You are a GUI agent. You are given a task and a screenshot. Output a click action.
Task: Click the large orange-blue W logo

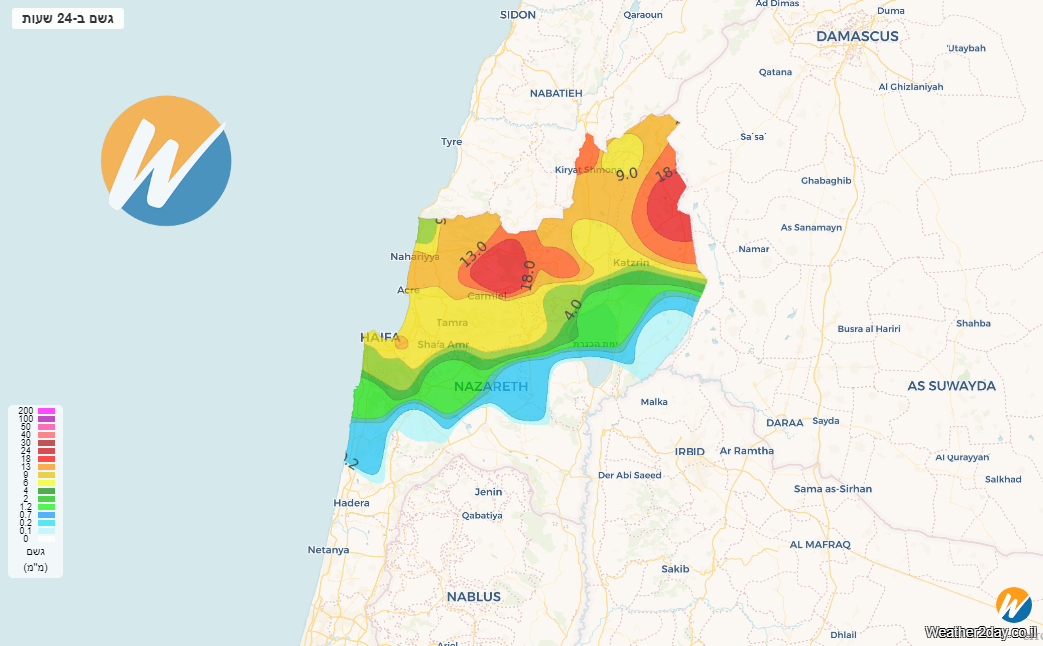pos(166,160)
